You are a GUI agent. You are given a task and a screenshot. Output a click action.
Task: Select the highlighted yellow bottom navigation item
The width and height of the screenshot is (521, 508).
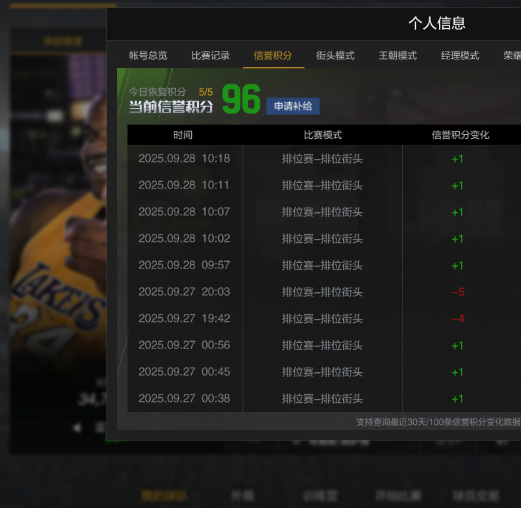point(164,496)
